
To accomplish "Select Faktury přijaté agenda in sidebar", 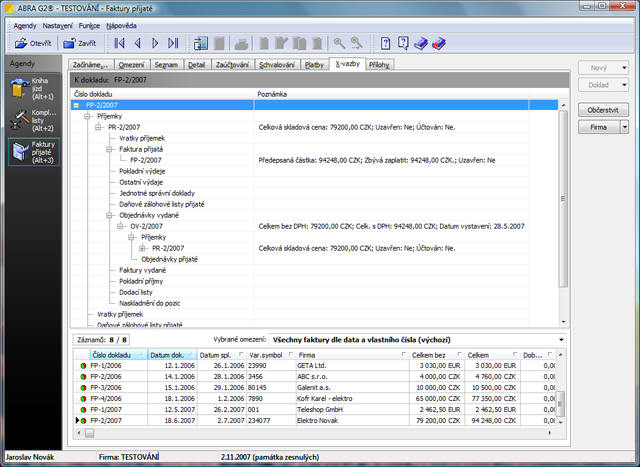I will (x=33, y=152).
